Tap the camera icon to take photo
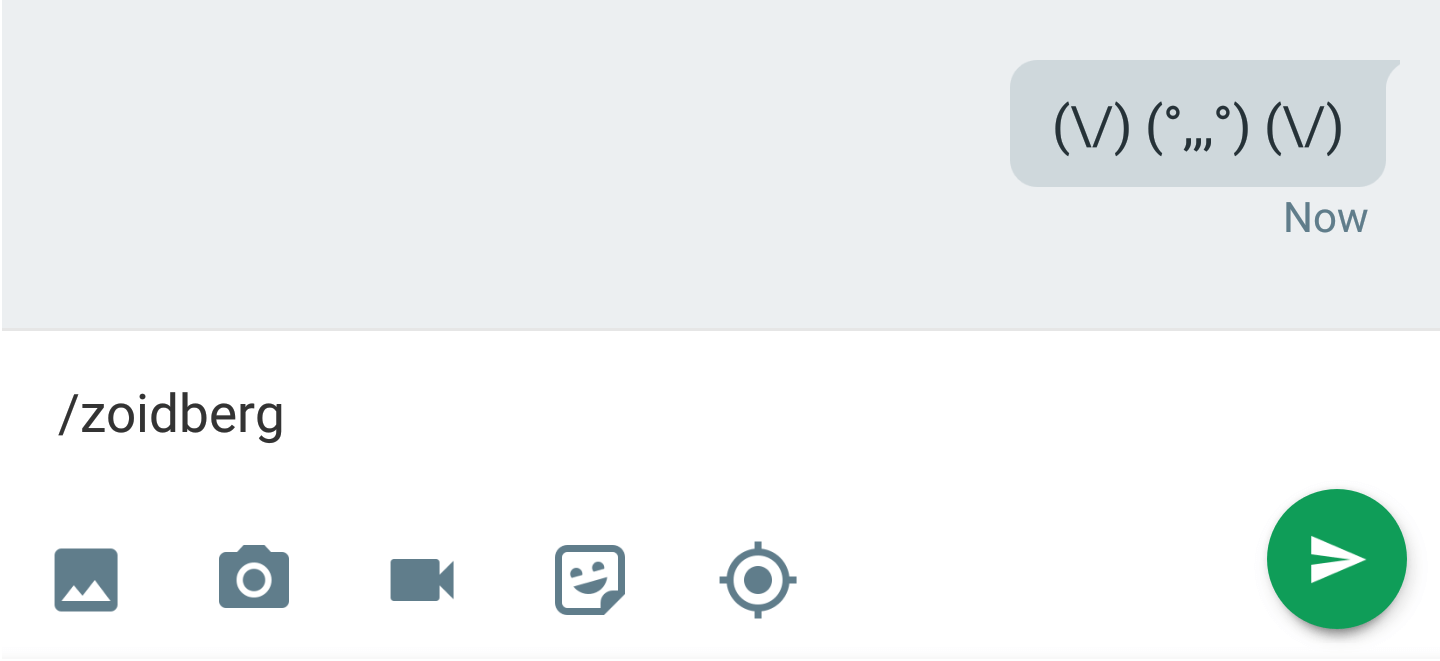Screen dimensions: 1440x661 click(x=254, y=577)
